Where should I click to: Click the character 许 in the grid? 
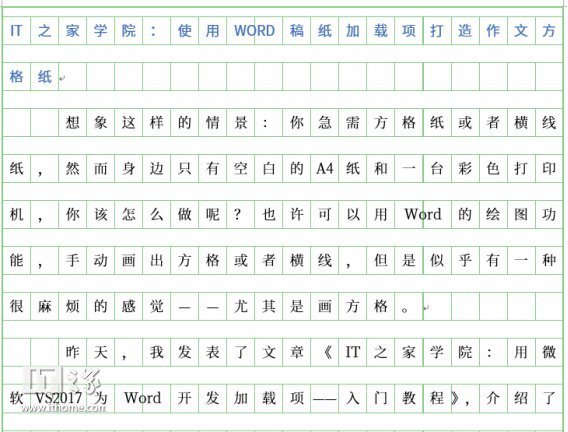pyautogui.click(x=297, y=214)
